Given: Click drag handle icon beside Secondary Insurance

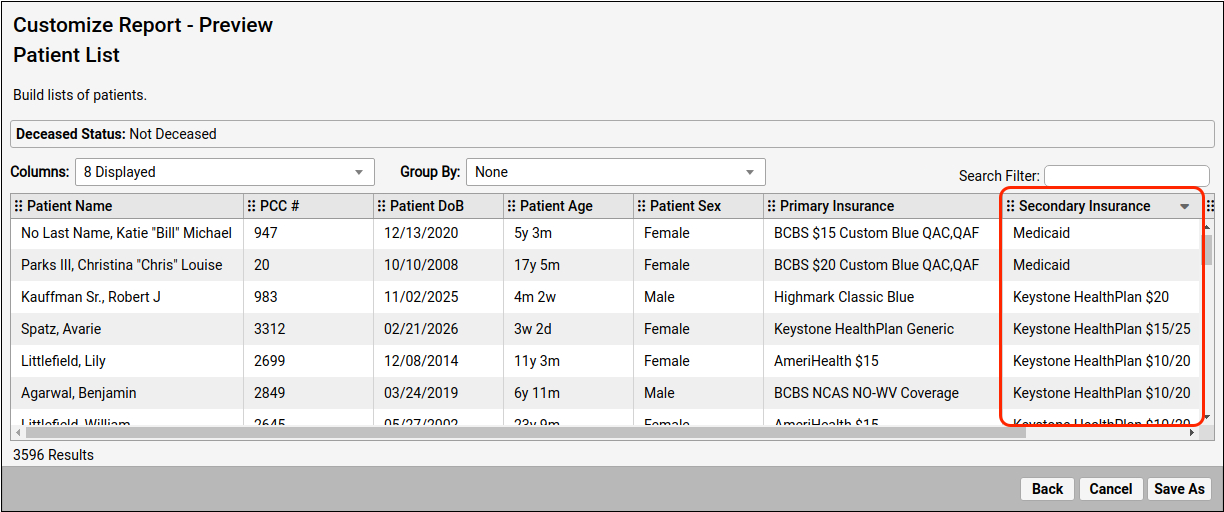Looking at the screenshot, I should tap(1011, 206).
